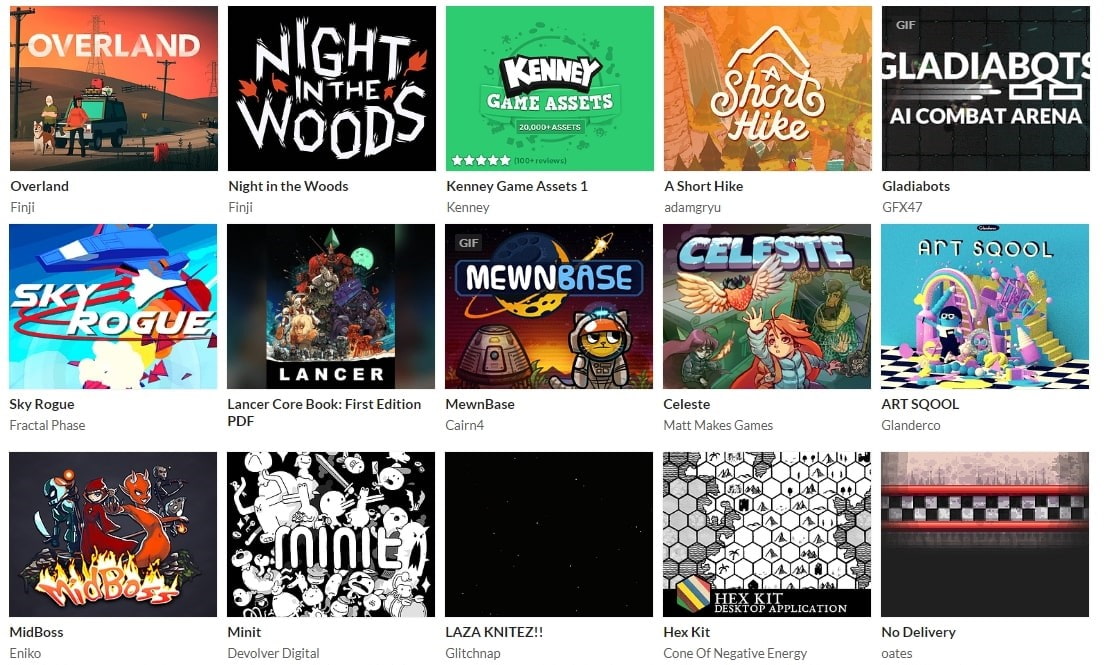Screen dimensions: 1106x665
Task: Open the ART SQOOL cover image
Action: pos(985,306)
